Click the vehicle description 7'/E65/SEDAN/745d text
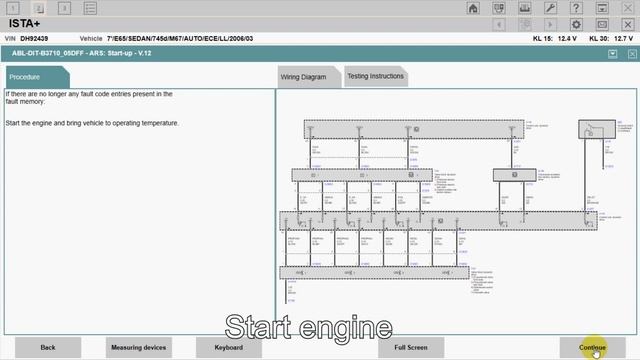 click(x=180, y=38)
